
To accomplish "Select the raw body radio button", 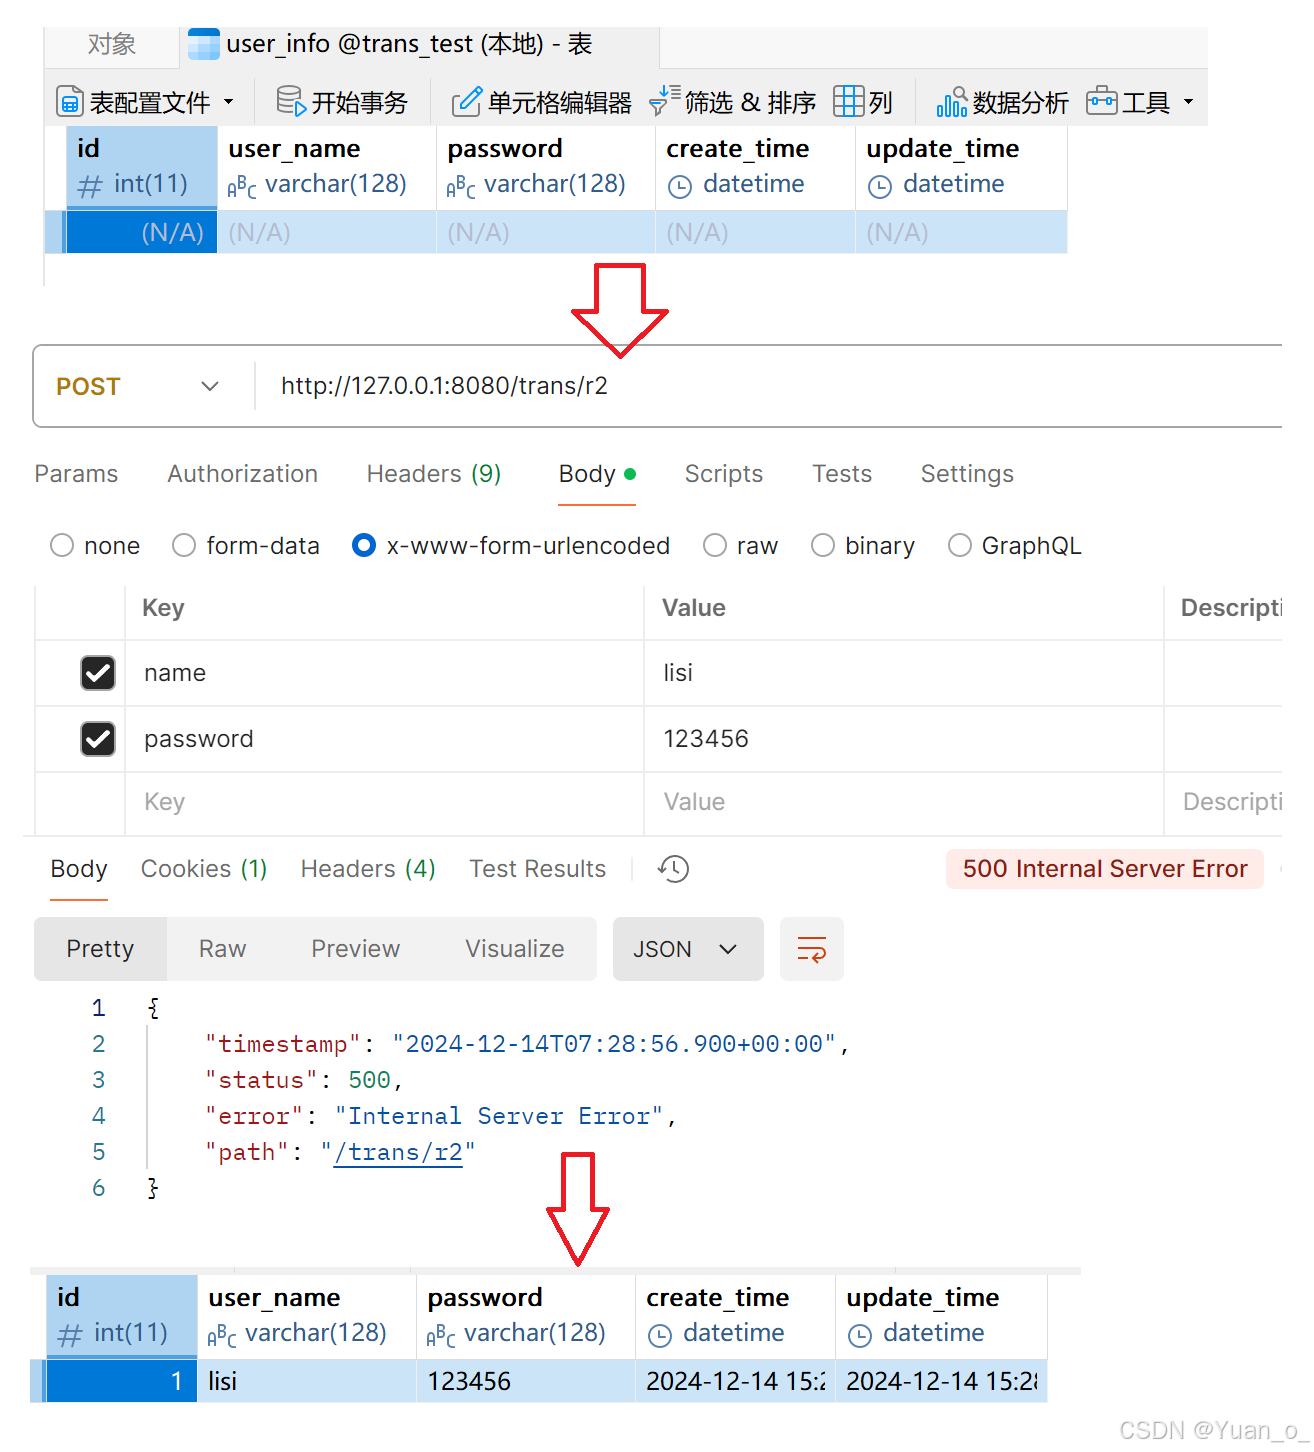I will pos(714,545).
